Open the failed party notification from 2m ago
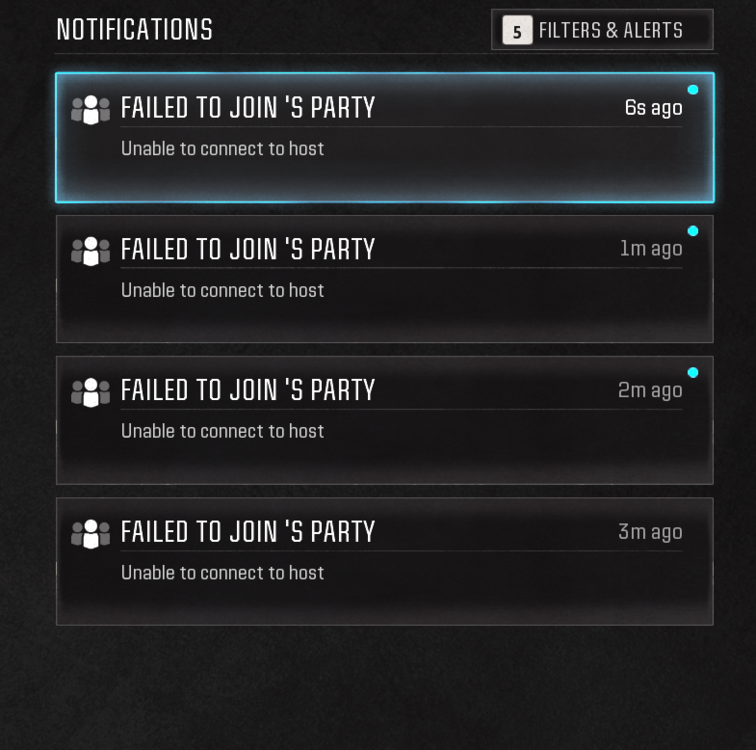The width and height of the screenshot is (756, 750). pyautogui.click(x=385, y=420)
